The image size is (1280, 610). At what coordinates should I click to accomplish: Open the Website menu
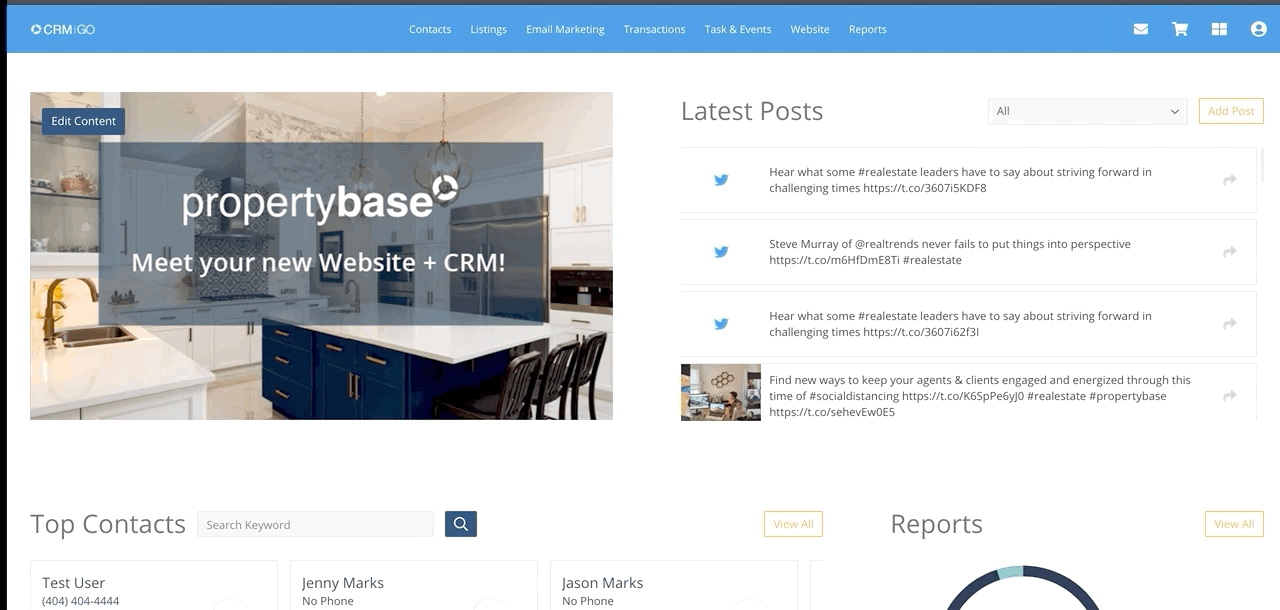point(810,29)
